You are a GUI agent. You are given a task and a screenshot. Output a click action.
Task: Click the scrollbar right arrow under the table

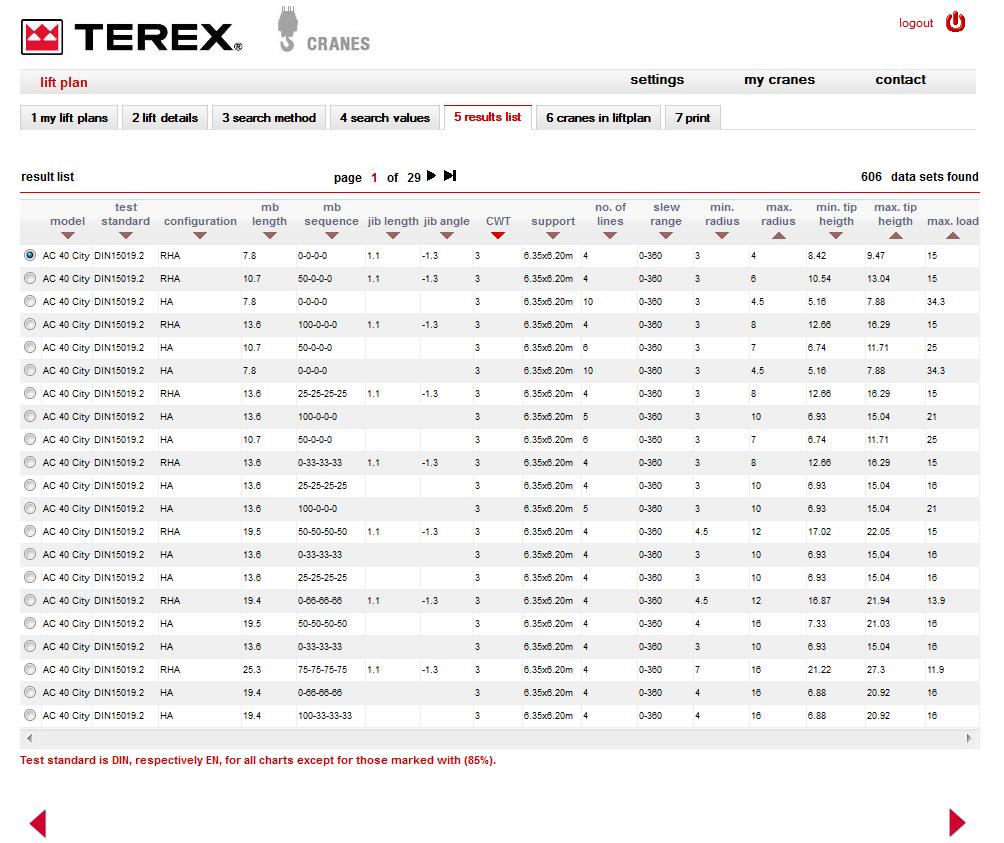(x=969, y=738)
